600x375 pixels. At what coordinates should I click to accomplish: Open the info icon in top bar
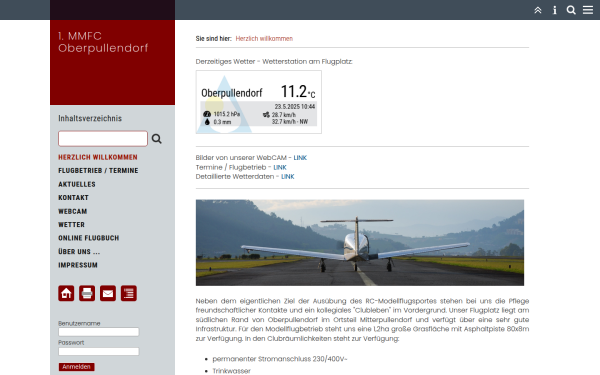[554, 10]
